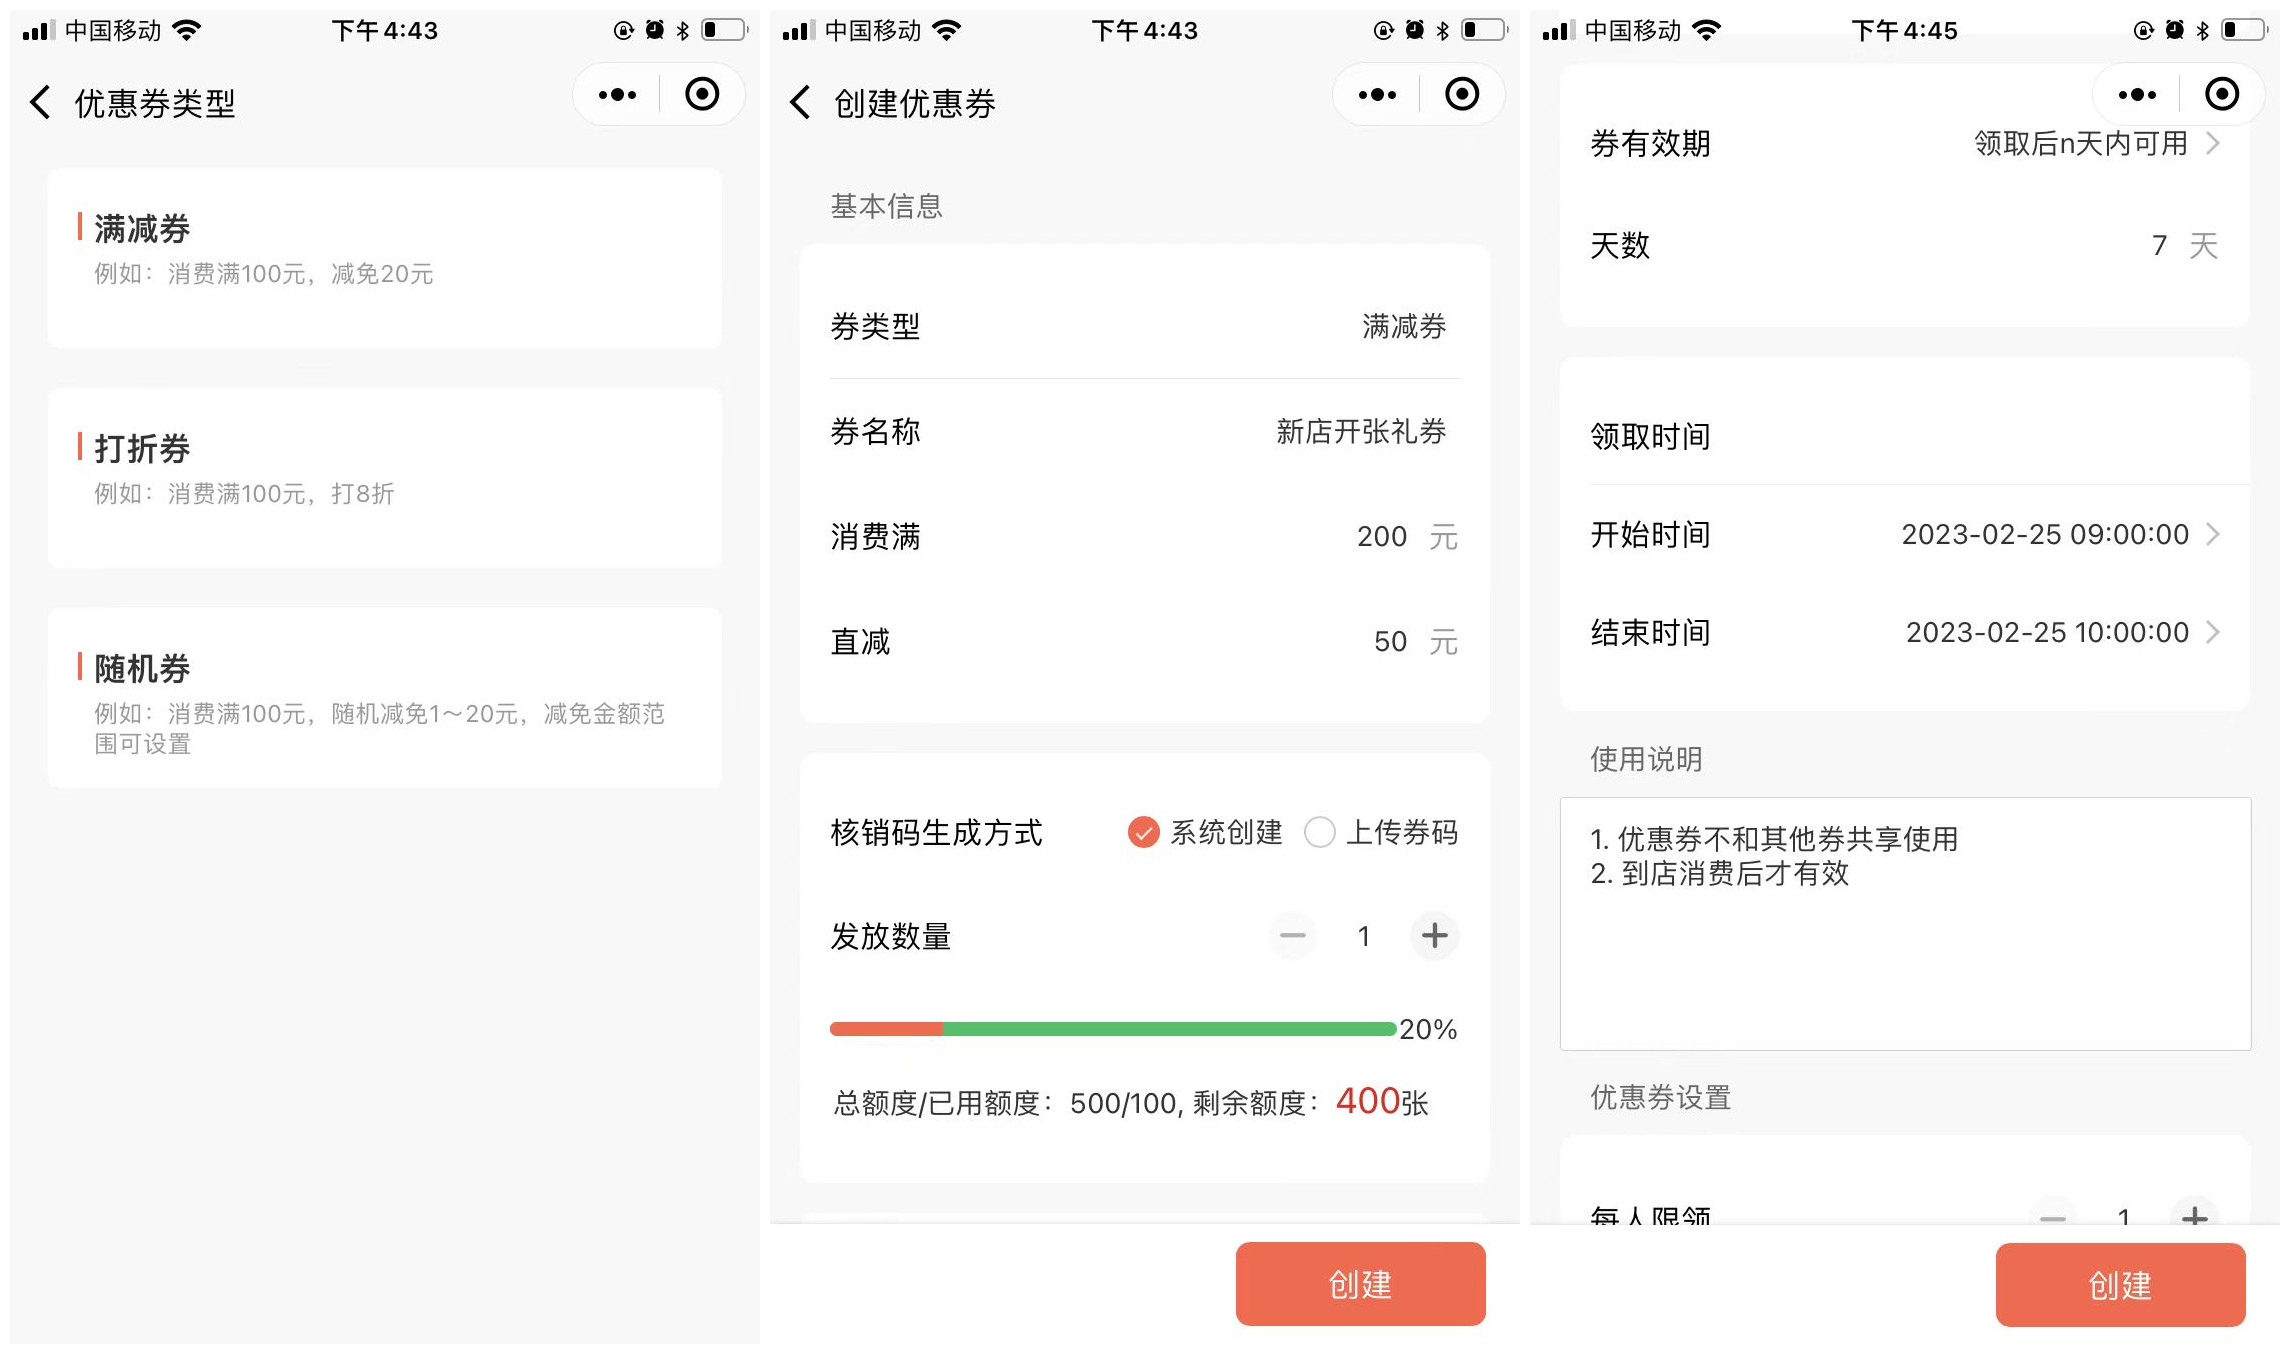Tap back arrow on 创建优惠券 screen
Viewport: 2290px width, 1354px height.
(801, 102)
